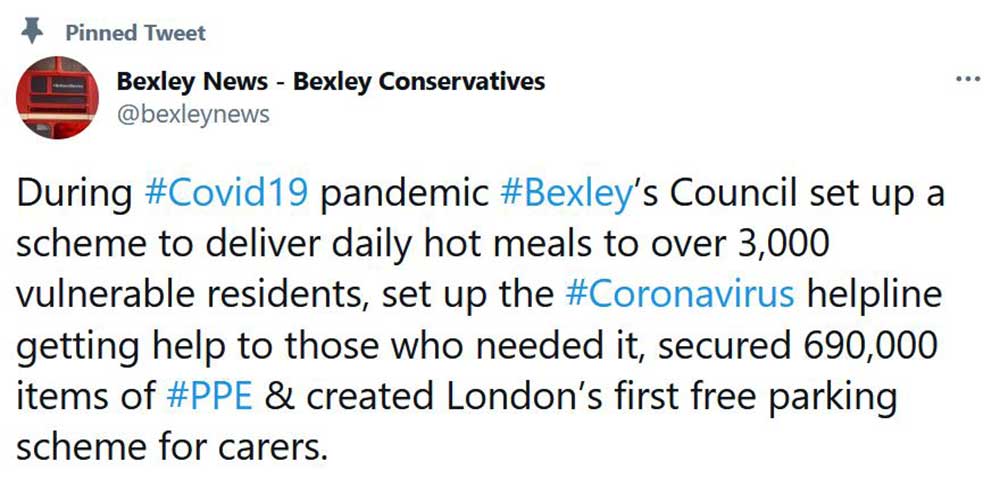Open the #Coronavirus hashtag
Image resolution: width=1000 pixels, height=480 pixels.
click(x=679, y=296)
